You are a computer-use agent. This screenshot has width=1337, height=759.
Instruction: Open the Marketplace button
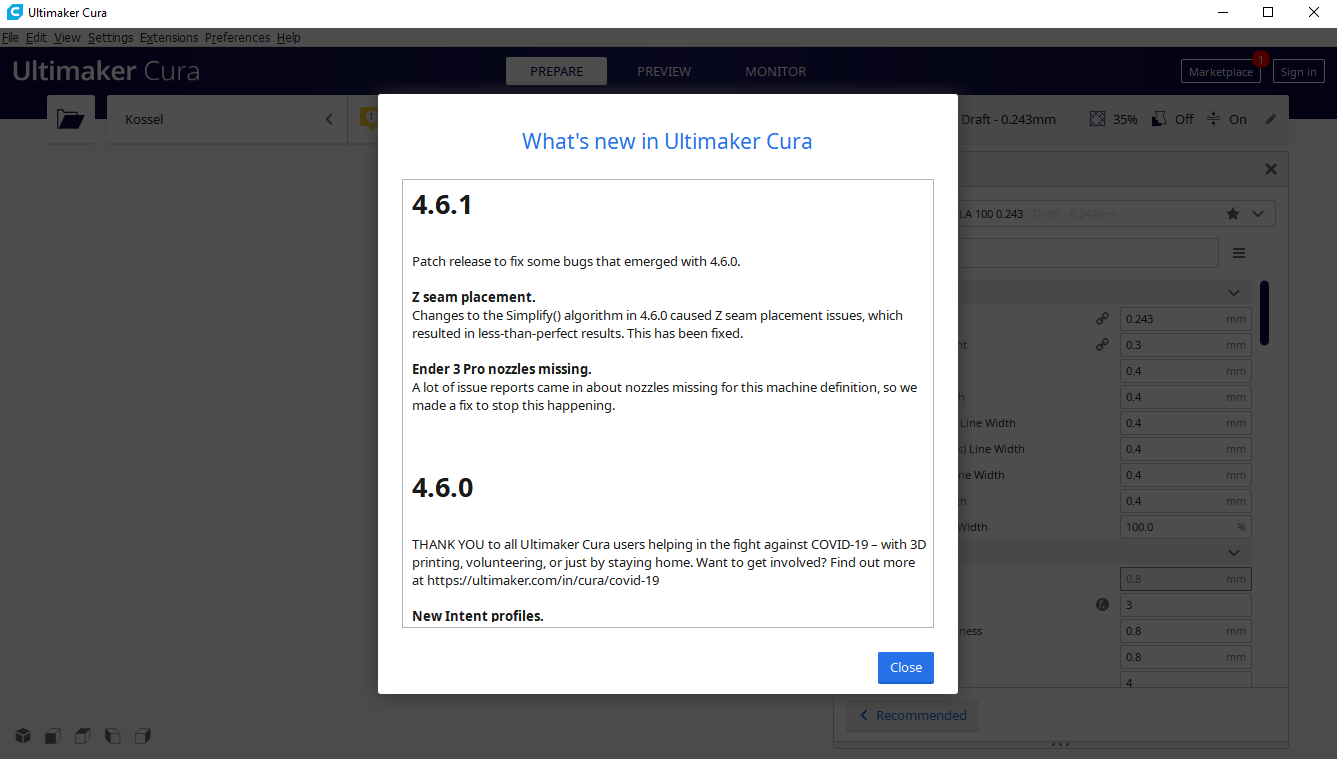[x=1220, y=72]
